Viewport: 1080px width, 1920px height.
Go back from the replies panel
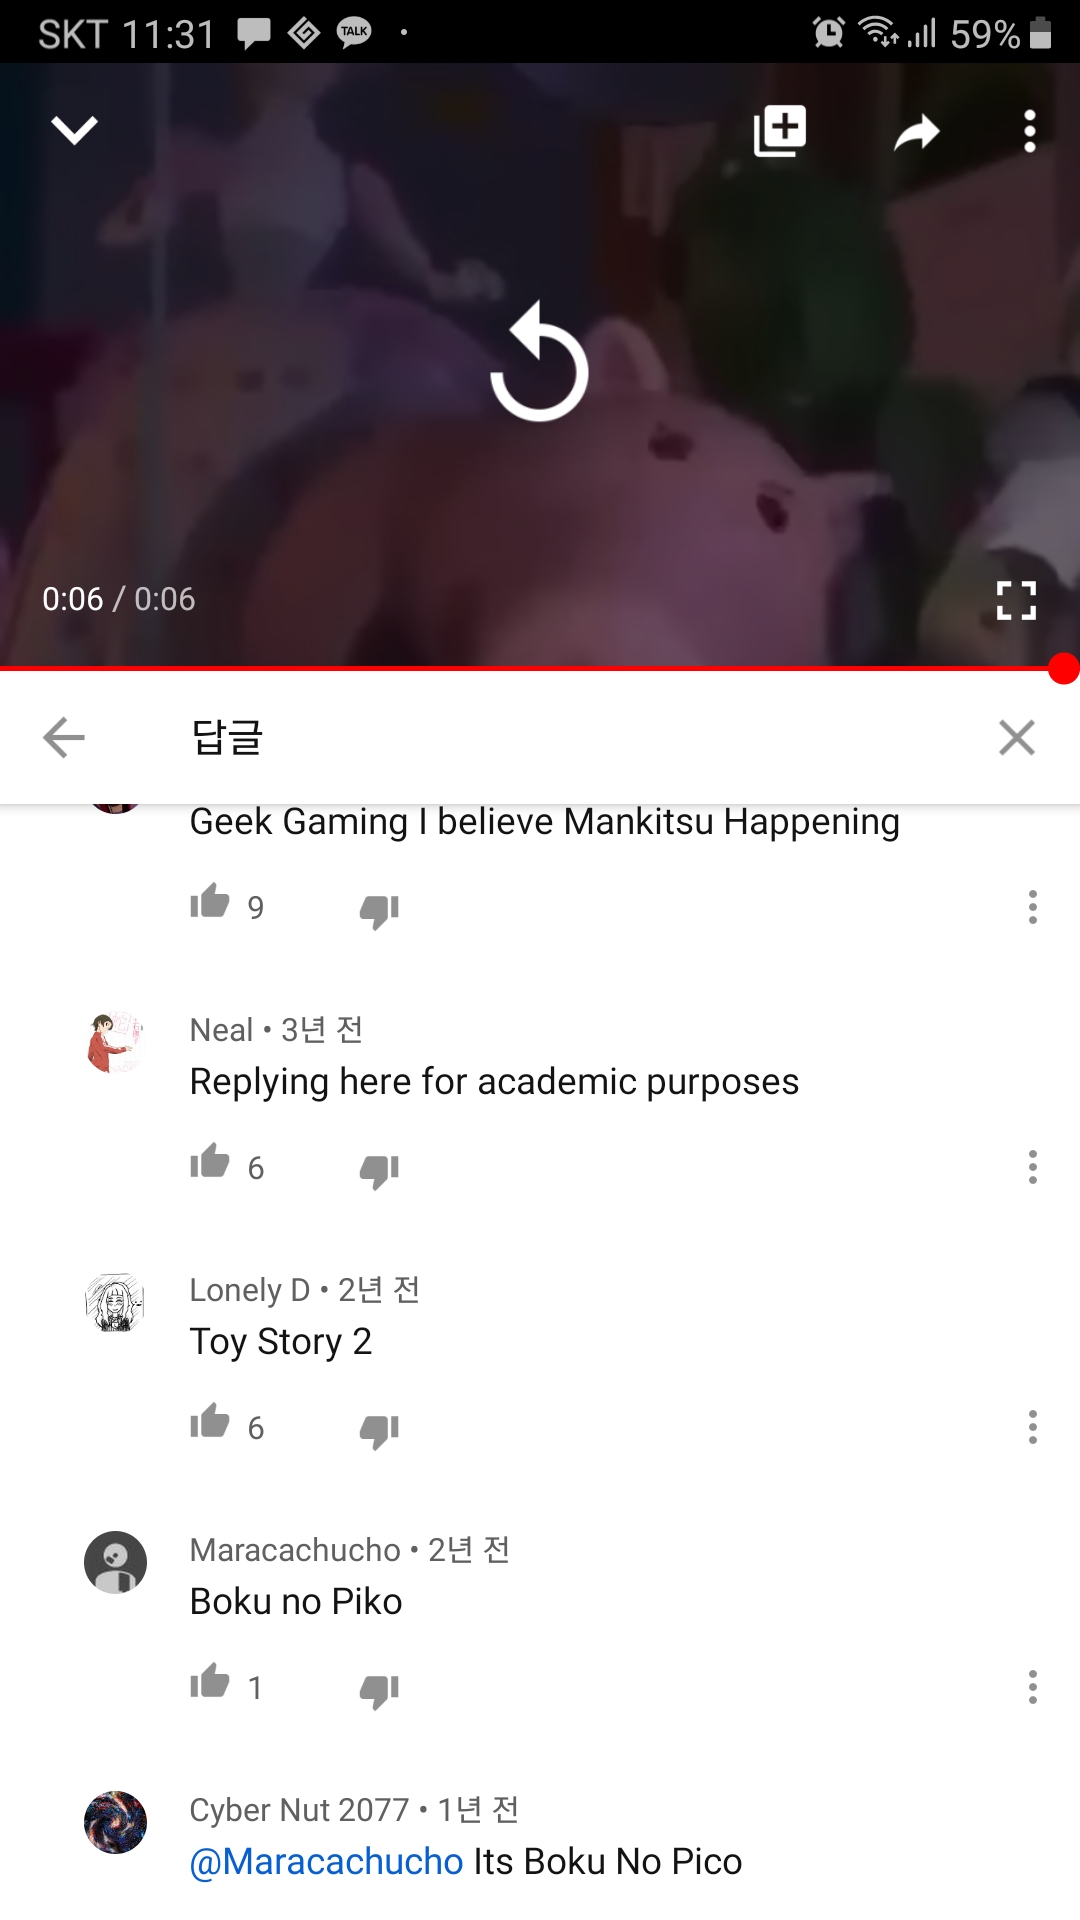coord(64,738)
